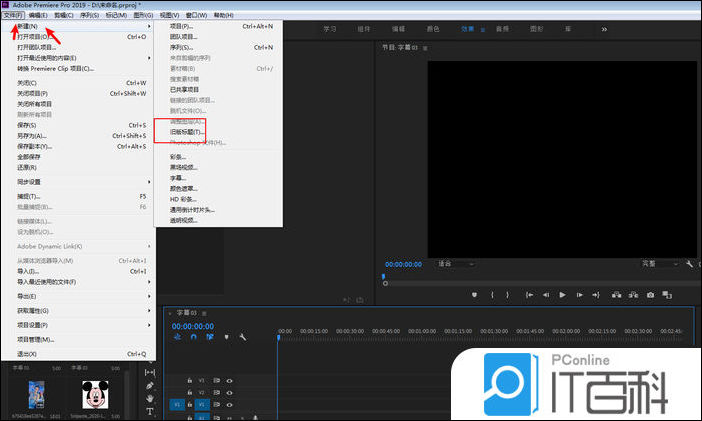
Task: Select the Type tool
Action: pyautogui.click(x=150, y=411)
